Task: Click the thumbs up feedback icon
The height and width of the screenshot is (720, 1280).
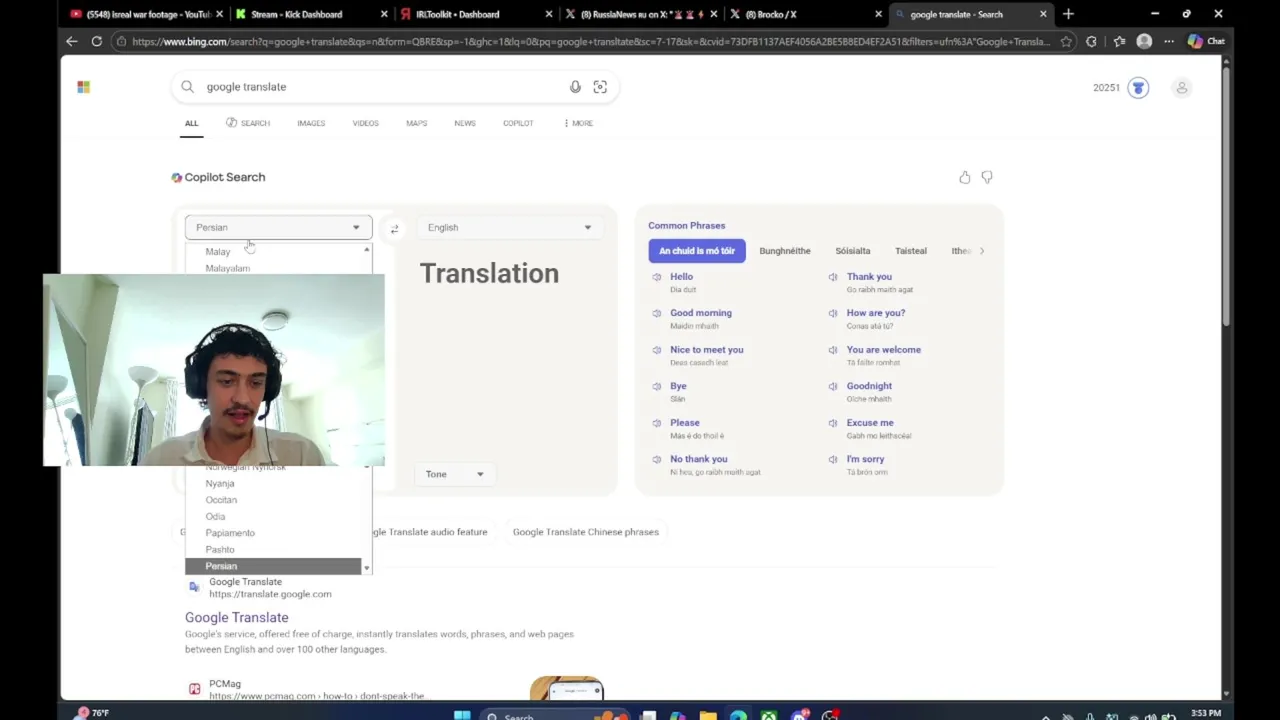Action: [964, 177]
